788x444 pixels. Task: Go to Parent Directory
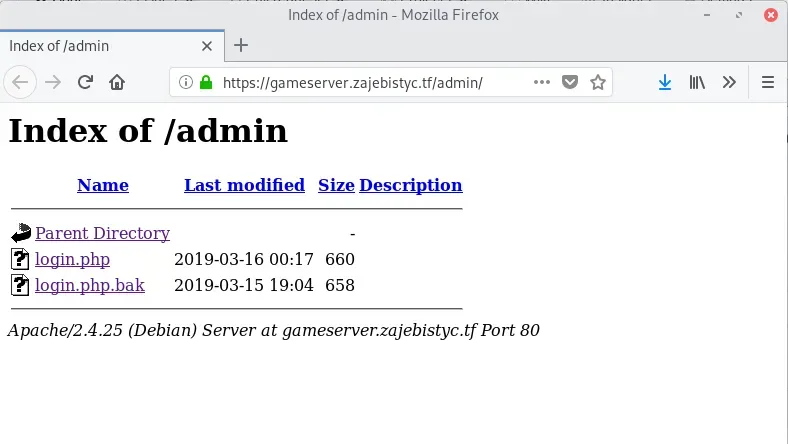(x=102, y=233)
